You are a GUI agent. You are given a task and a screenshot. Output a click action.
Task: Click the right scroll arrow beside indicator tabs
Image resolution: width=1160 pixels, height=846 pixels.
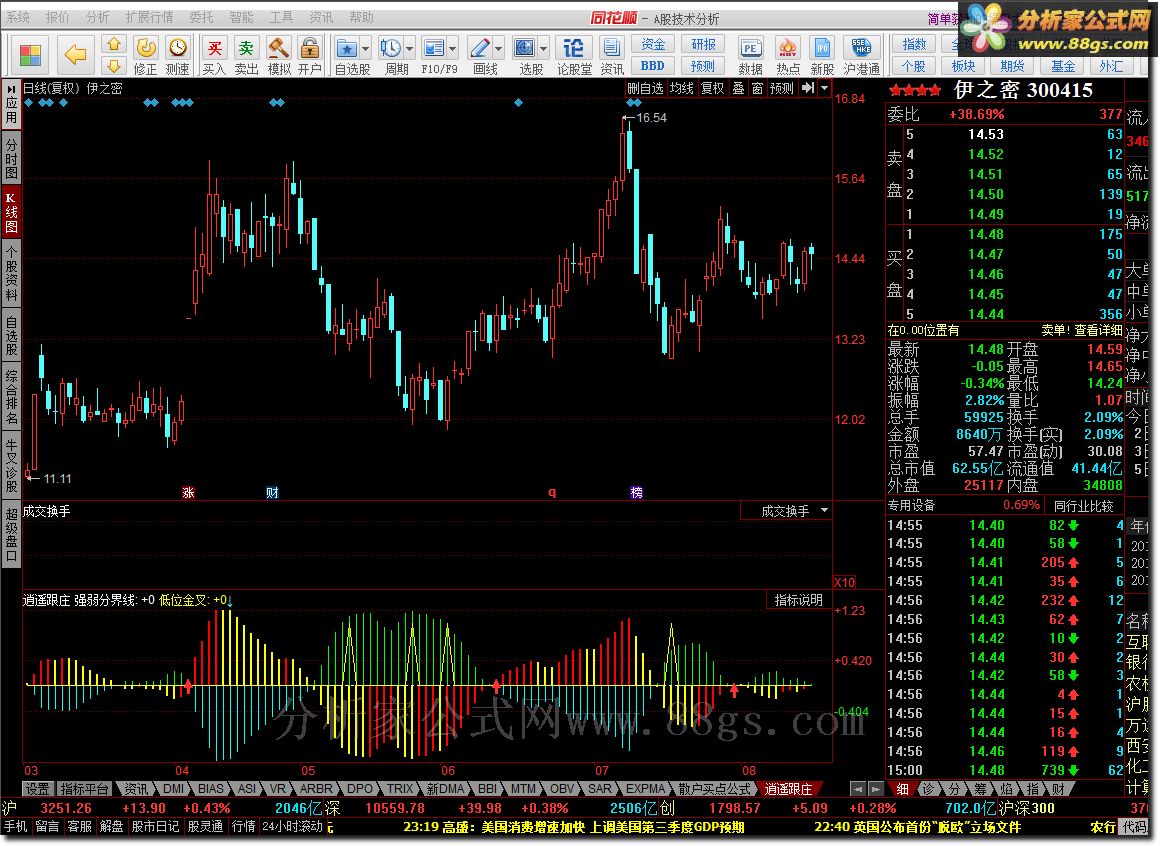[x=876, y=789]
